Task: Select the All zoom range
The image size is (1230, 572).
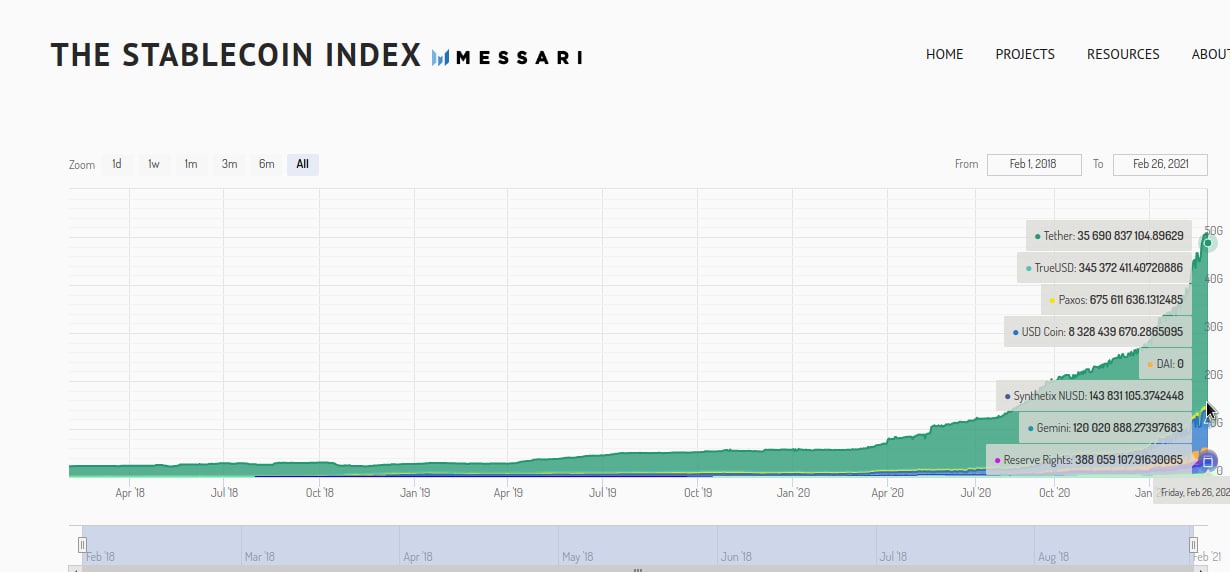Action: pyautogui.click(x=303, y=164)
